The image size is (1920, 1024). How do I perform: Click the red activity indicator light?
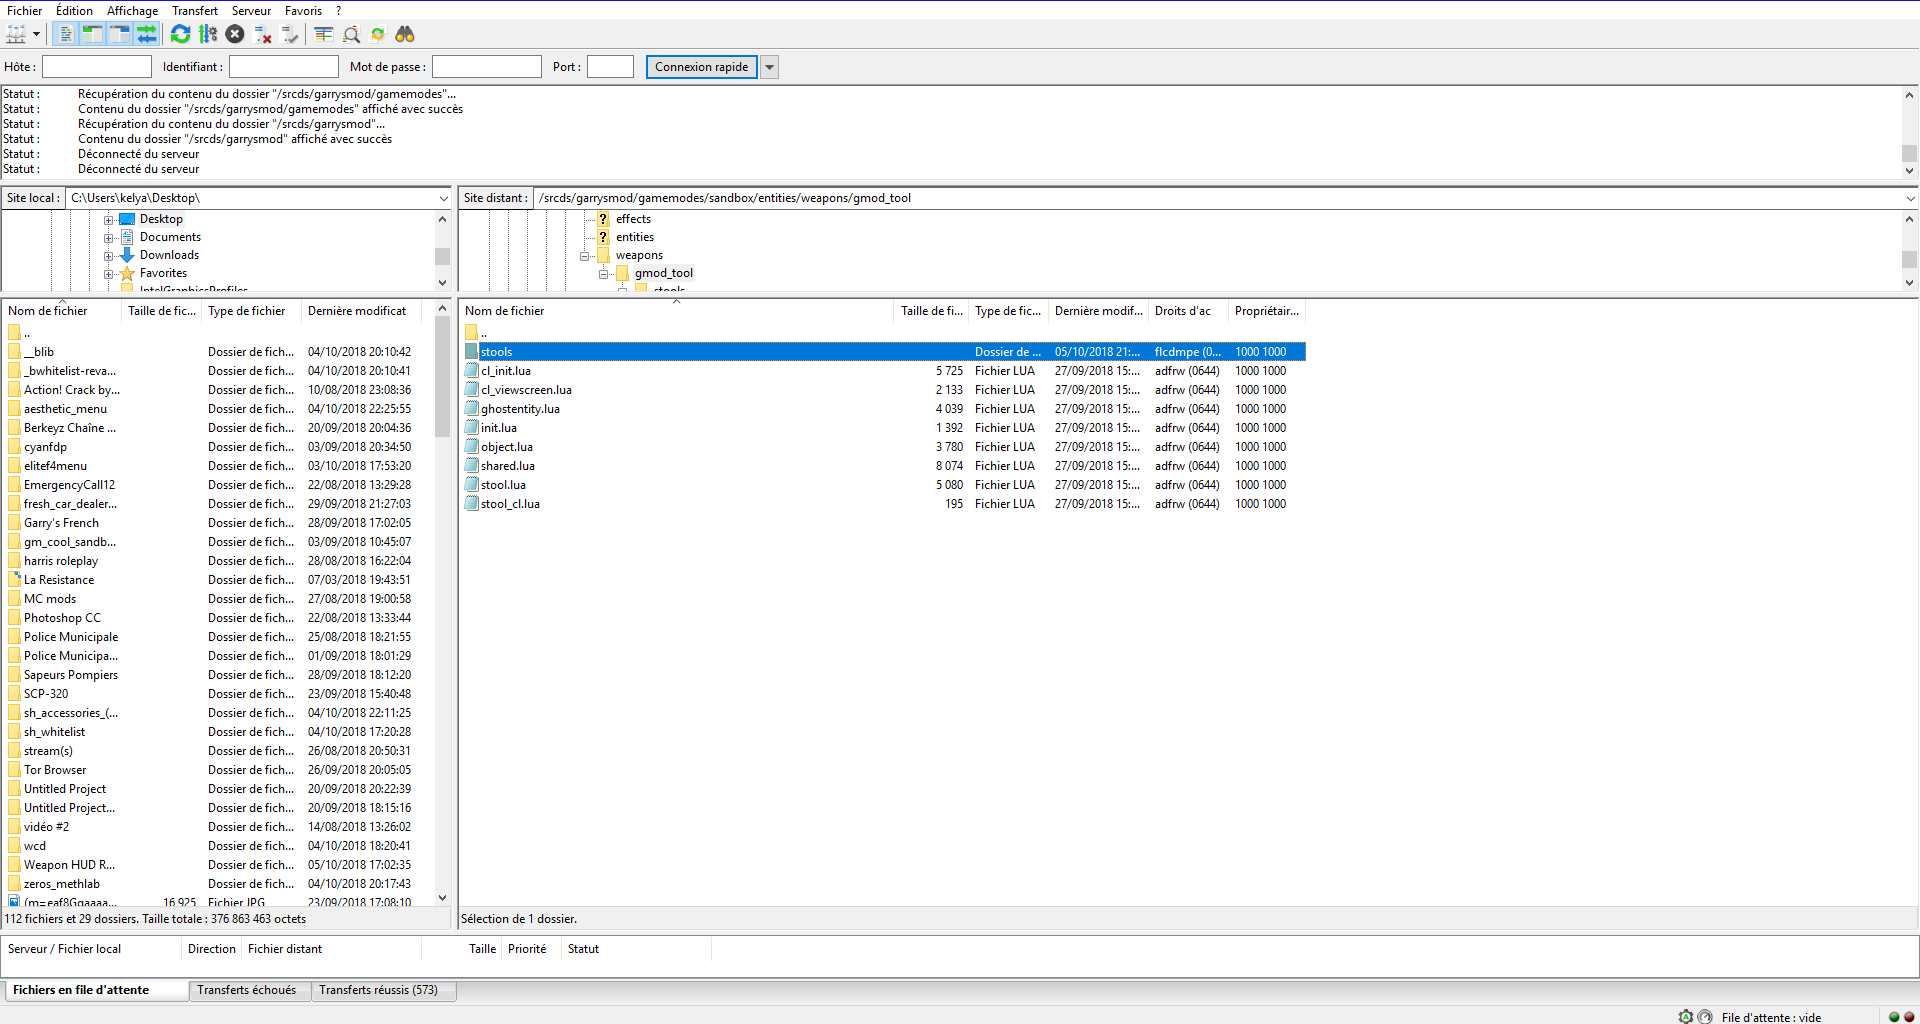point(1909,1016)
